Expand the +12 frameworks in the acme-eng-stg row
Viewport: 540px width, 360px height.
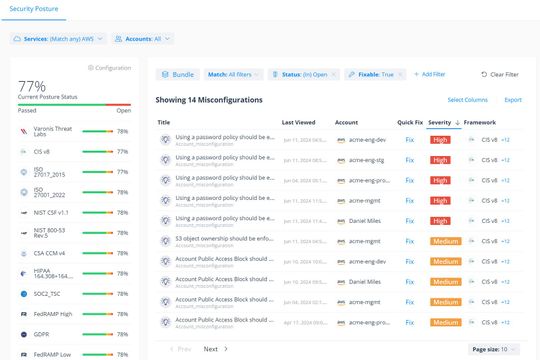coord(505,160)
